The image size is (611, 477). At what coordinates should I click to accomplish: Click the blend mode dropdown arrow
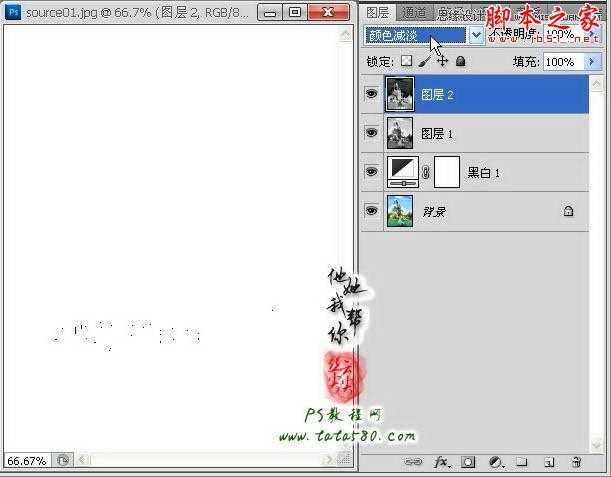pyautogui.click(x=476, y=35)
